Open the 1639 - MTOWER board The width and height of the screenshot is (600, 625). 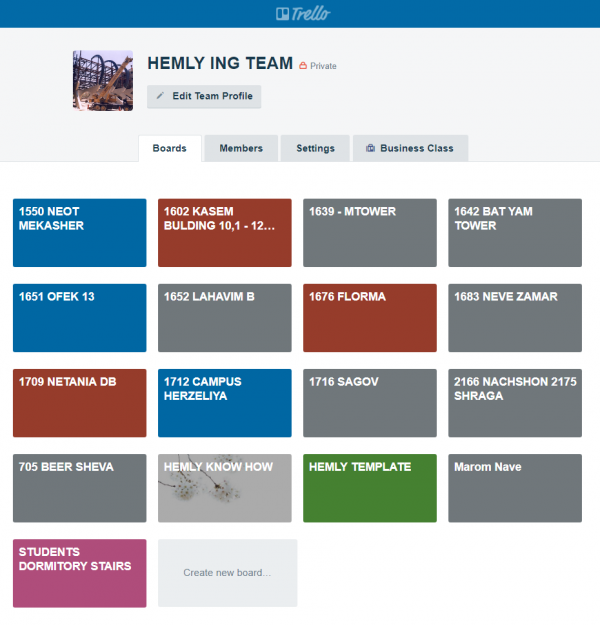click(x=370, y=233)
